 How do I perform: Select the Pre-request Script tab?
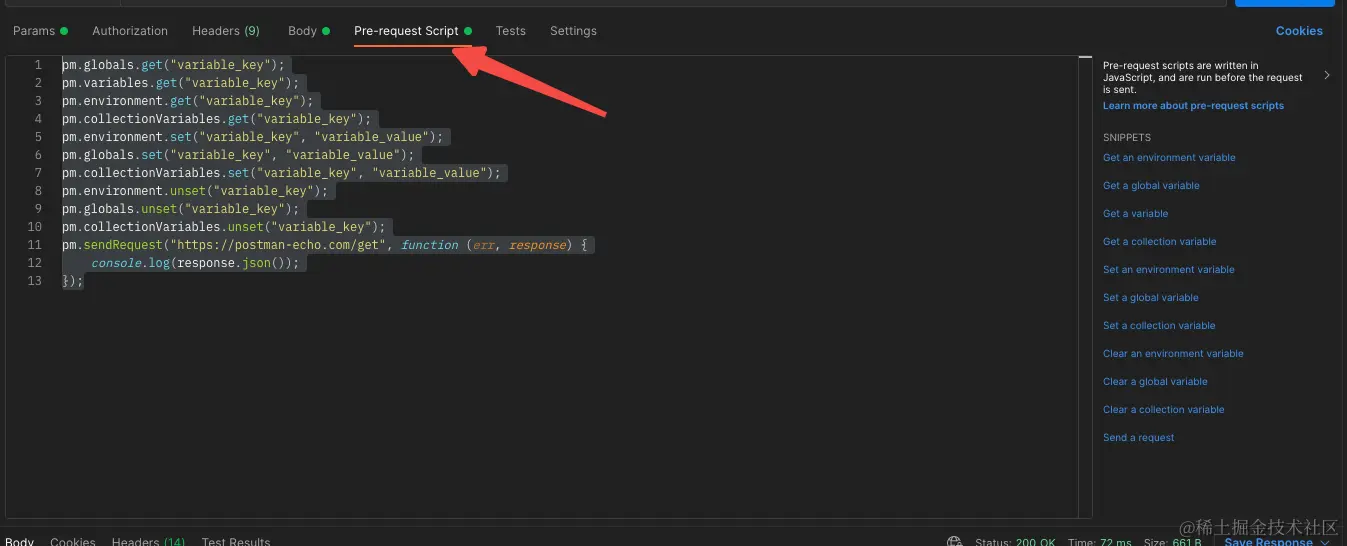[x=413, y=31]
